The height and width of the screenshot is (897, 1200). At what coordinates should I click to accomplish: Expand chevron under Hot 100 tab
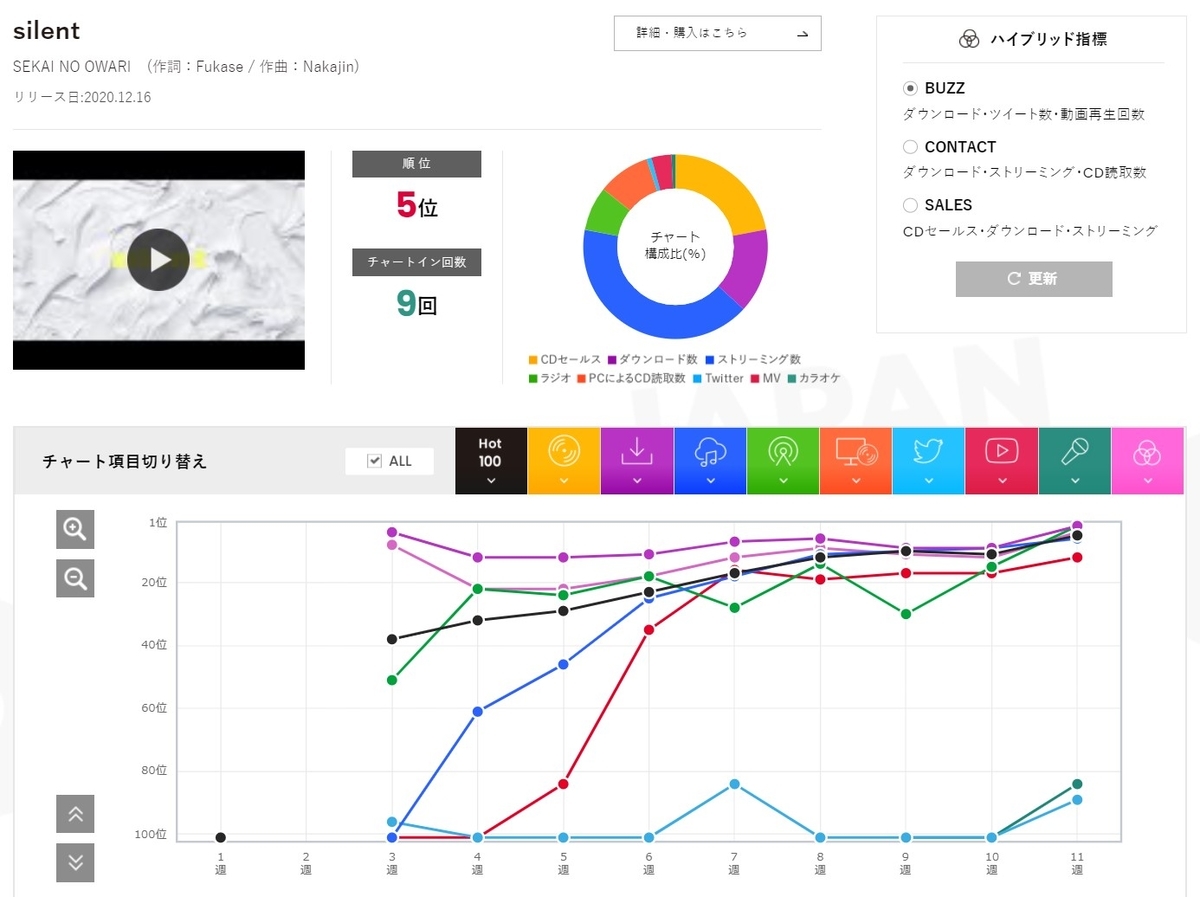[x=491, y=481]
